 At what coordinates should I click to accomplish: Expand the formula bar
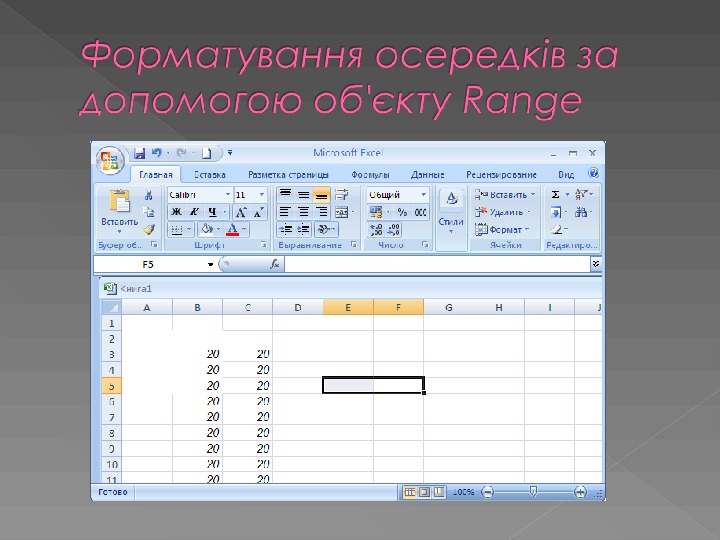596,264
